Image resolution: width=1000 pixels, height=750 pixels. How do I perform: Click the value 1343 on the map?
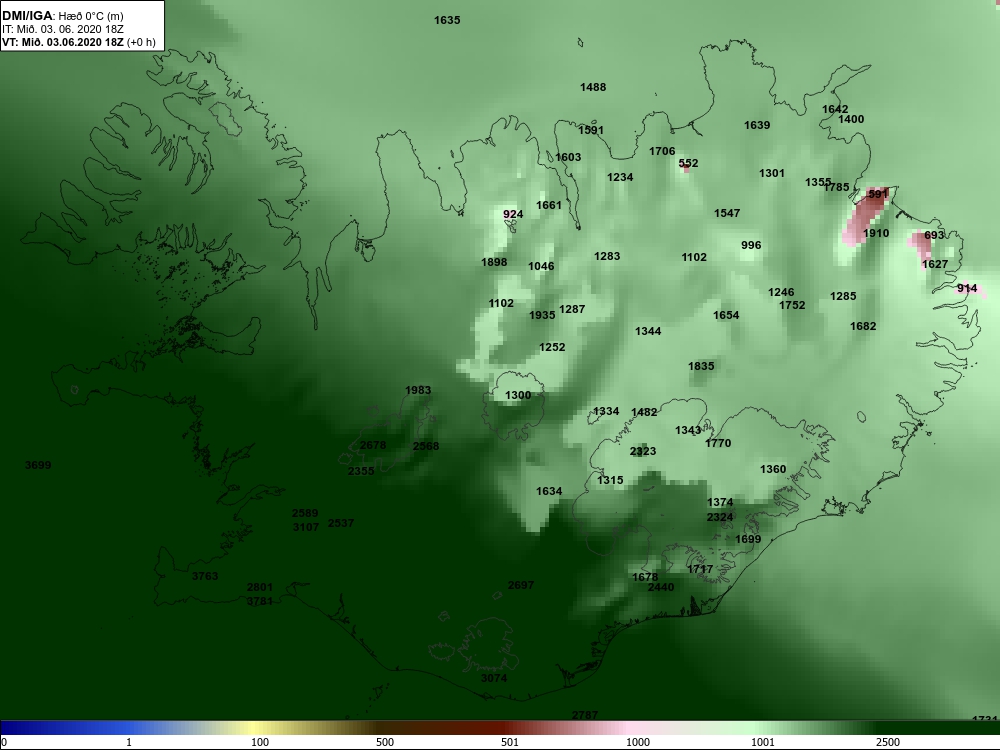click(688, 430)
